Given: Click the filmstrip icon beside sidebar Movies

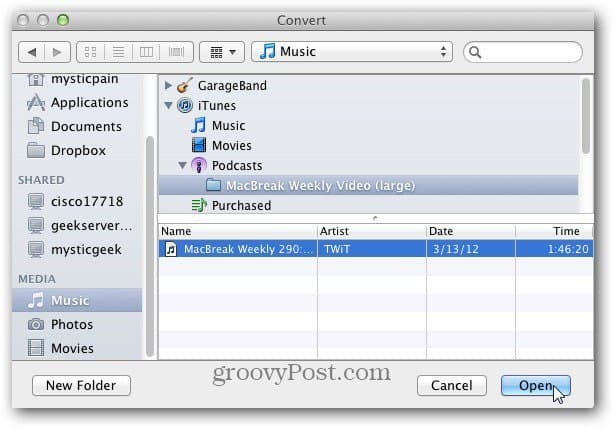Looking at the screenshot, I should point(36,348).
